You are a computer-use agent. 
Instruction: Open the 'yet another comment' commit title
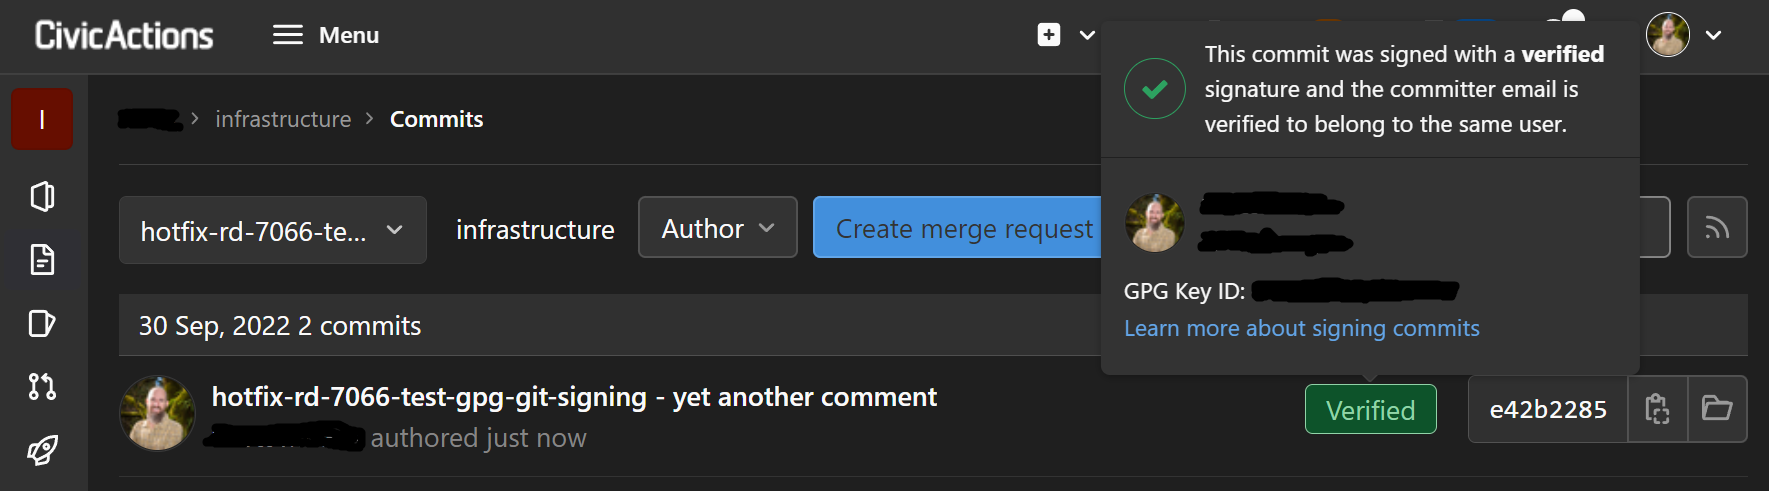(574, 397)
